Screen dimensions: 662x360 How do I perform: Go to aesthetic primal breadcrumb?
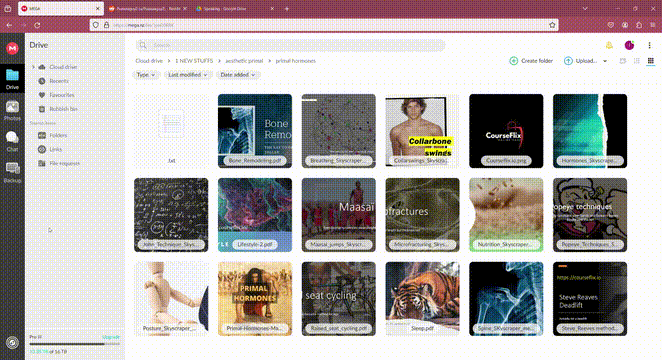(x=244, y=61)
